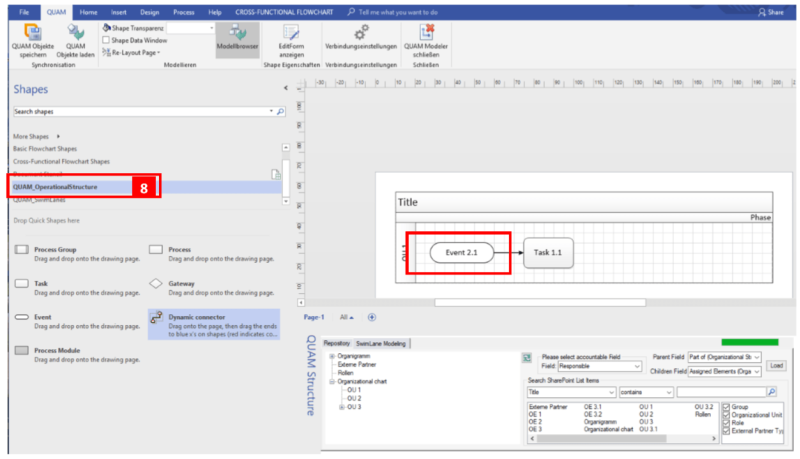This screenshot has width=800, height=459.
Task: Open the File tab
Action: point(24,12)
